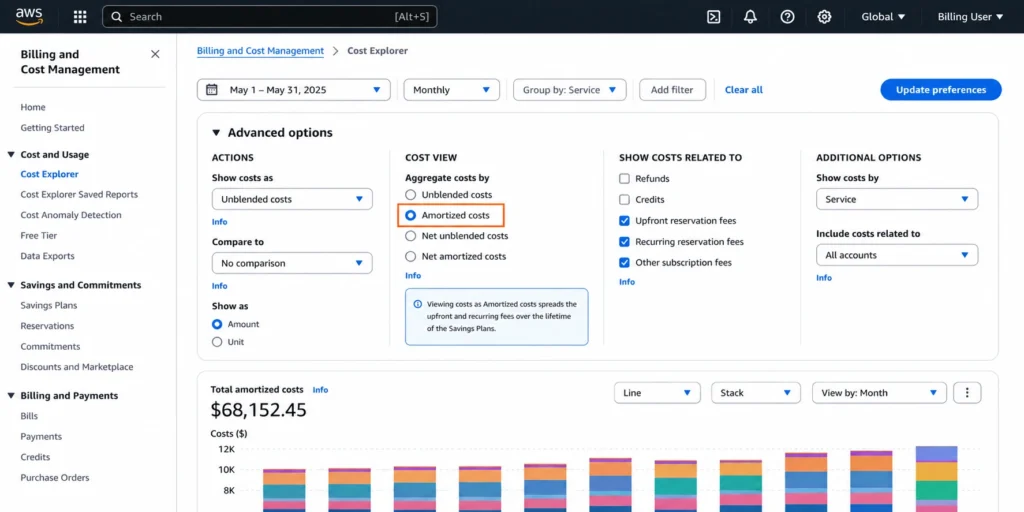
Task: Close the Billing and Cost Management sidebar
Action: (155, 54)
